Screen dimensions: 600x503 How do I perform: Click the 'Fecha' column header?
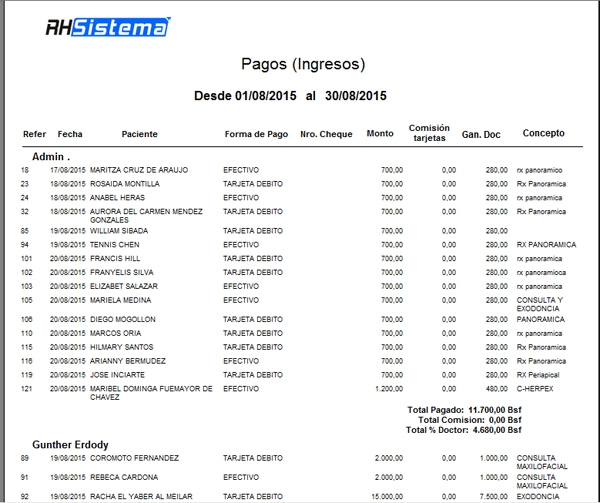[x=70, y=134]
